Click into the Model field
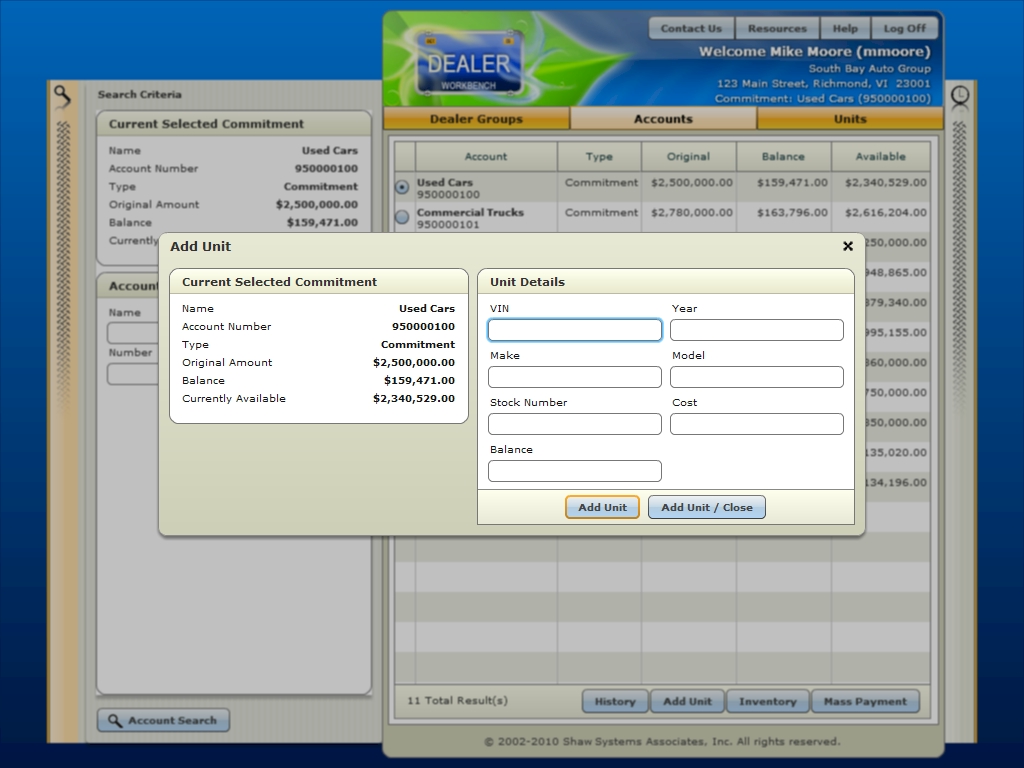This screenshot has width=1024, height=768. pyautogui.click(x=757, y=377)
